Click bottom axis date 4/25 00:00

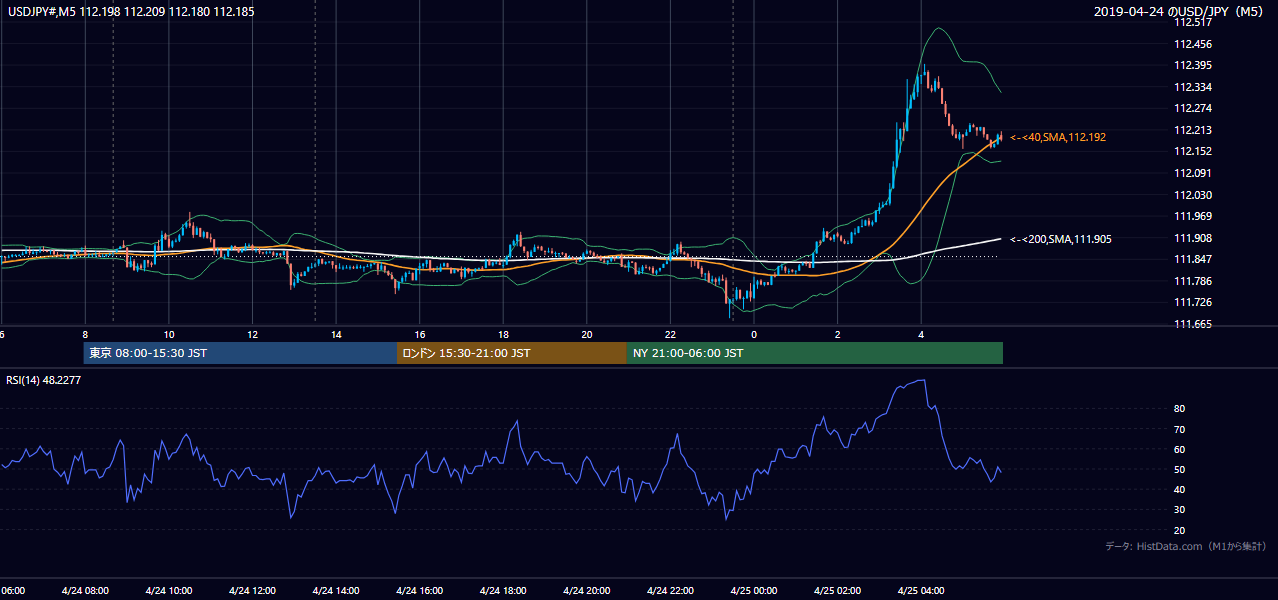(754, 591)
